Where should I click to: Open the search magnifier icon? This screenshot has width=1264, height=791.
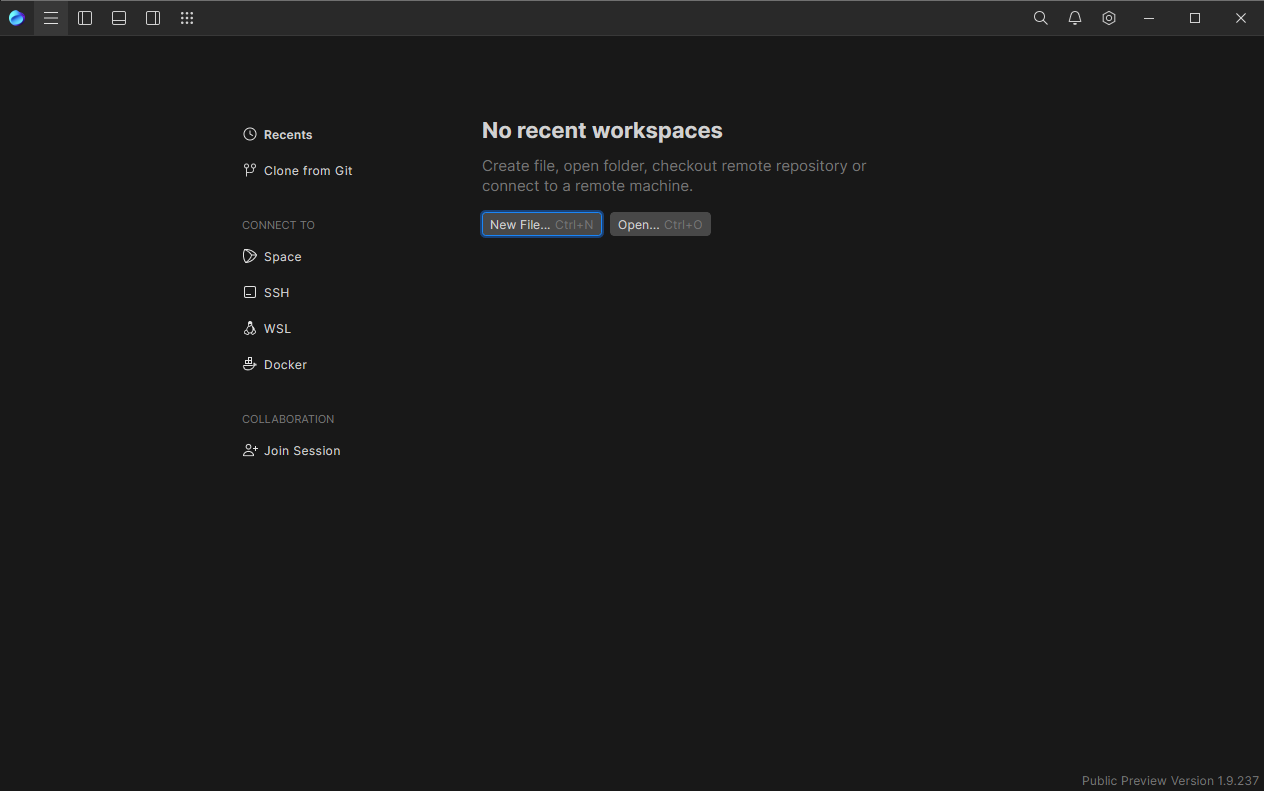pyautogui.click(x=1041, y=18)
